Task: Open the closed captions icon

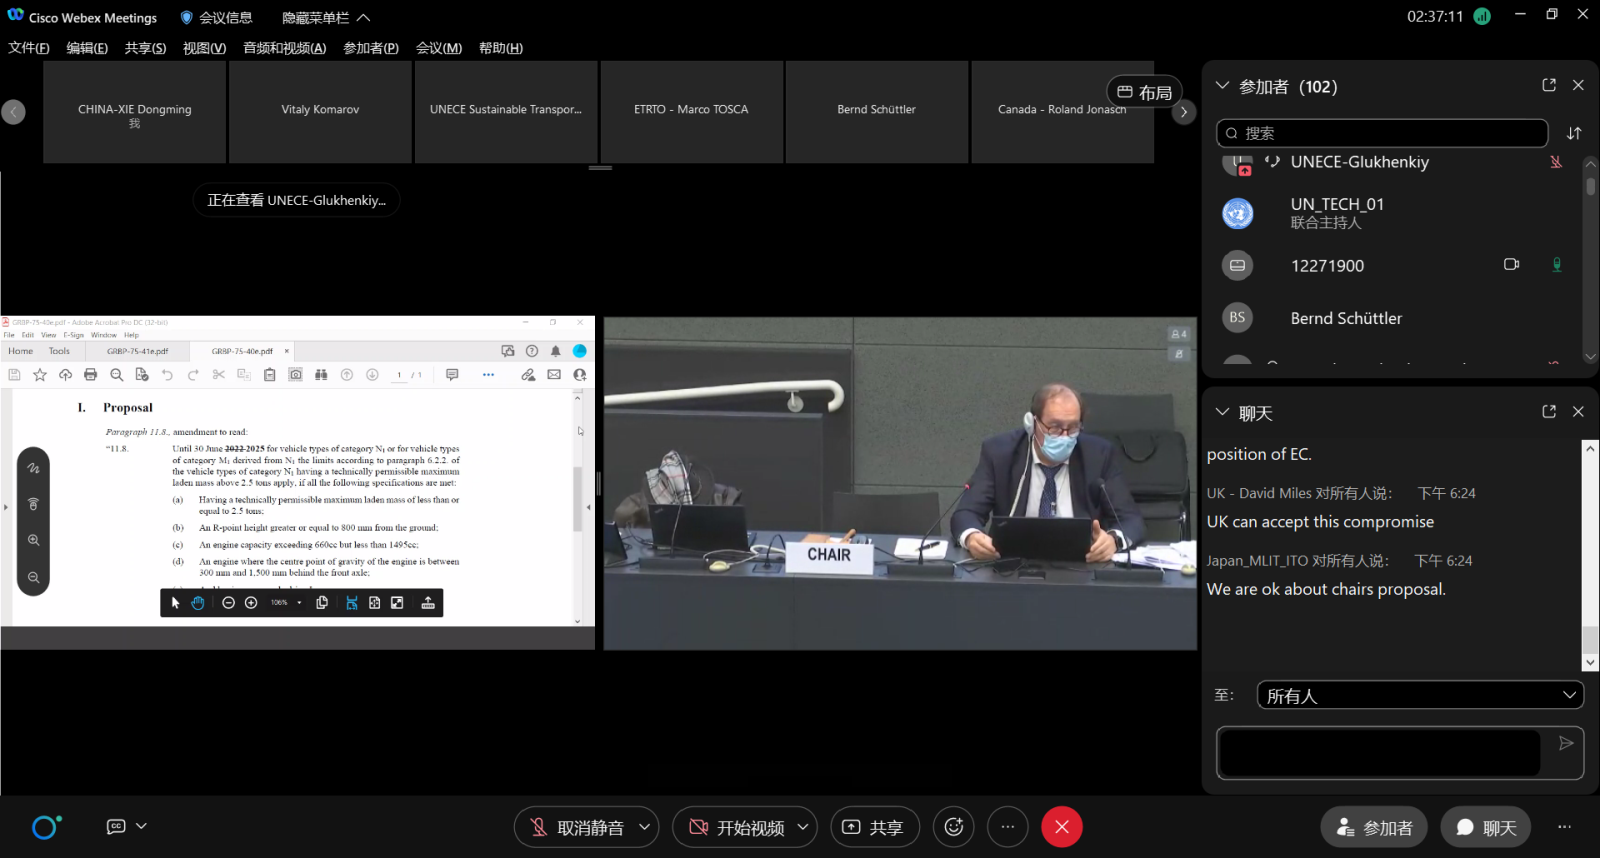Action: pos(116,826)
